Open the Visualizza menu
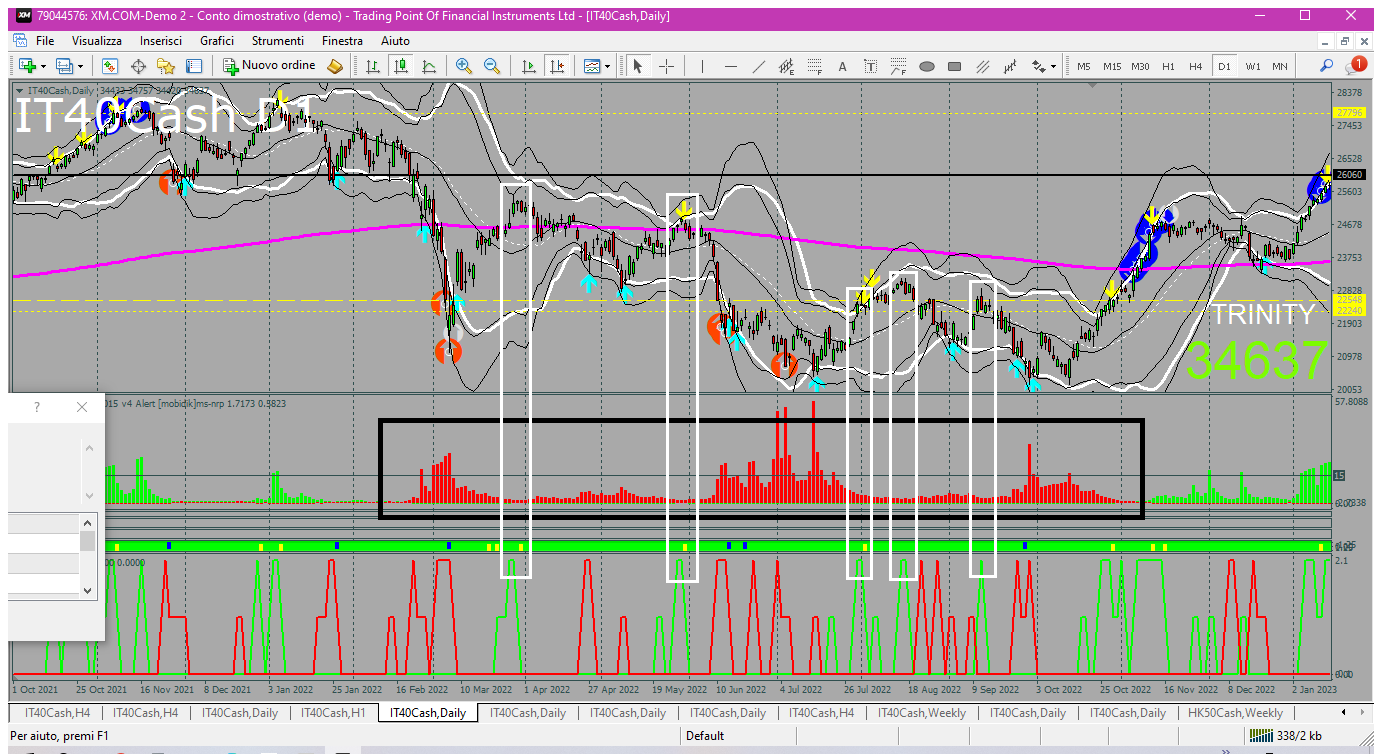1382x754 pixels. (x=97, y=41)
